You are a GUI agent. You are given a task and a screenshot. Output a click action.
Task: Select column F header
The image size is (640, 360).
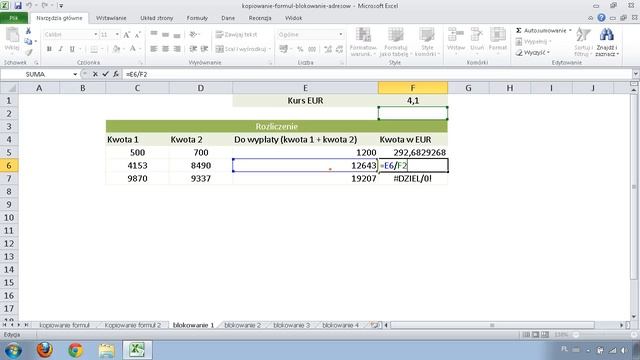[413, 88]
